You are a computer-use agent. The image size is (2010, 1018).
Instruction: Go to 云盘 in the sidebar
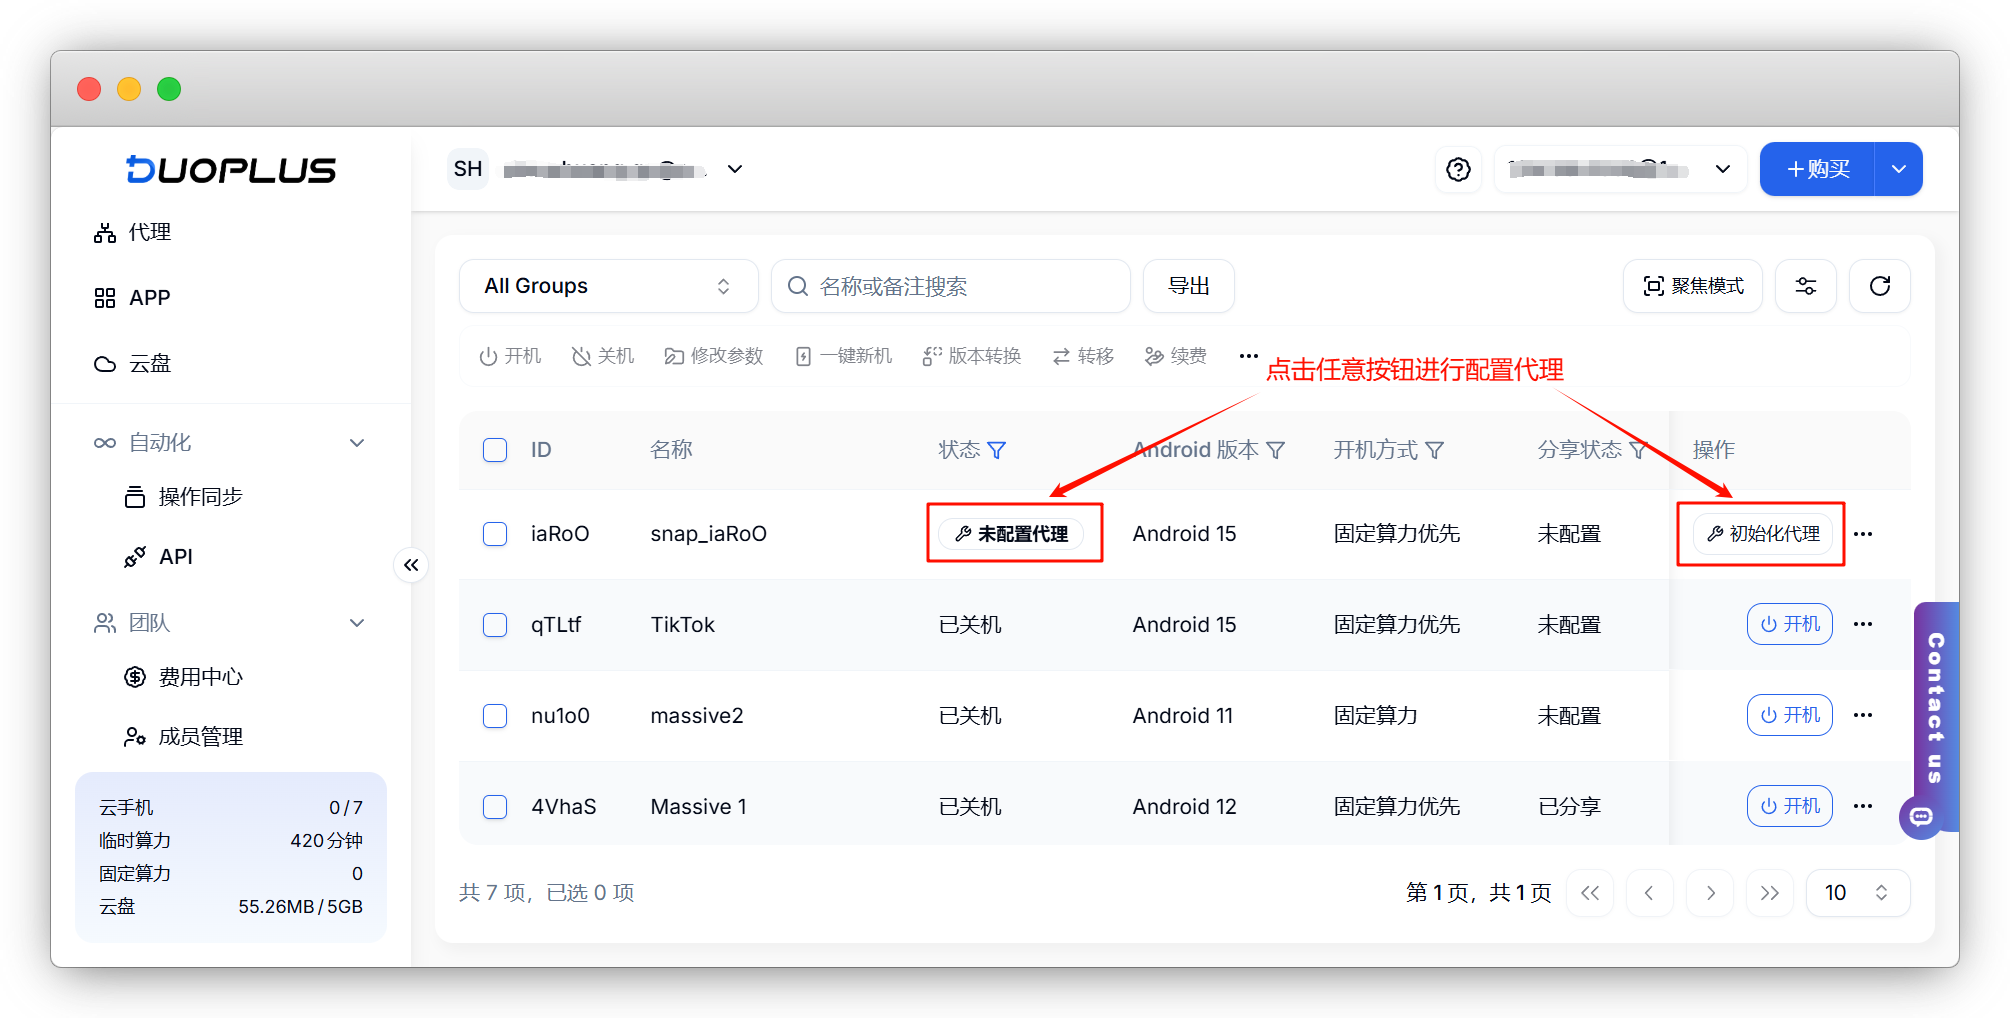click(x=150, y=364)
